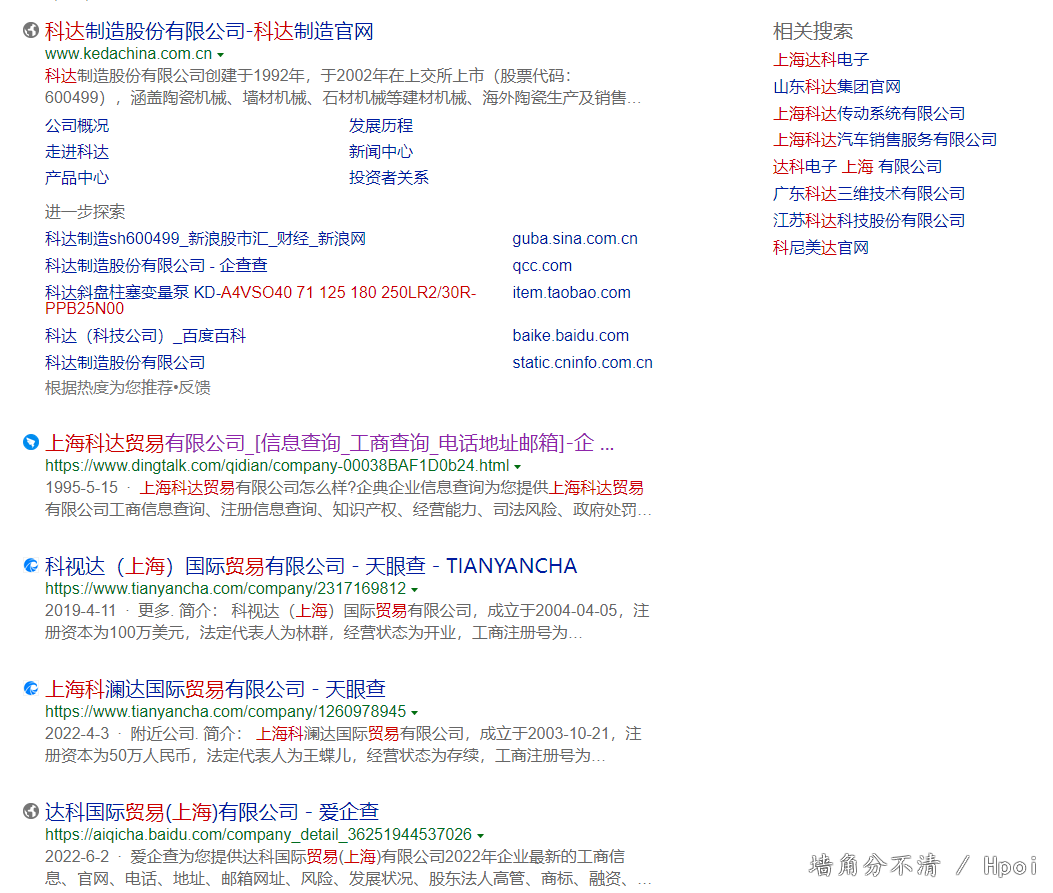1053x893 pixels.
Task: Go to the 投资者关系 sitelink
Action: (388, 178)
